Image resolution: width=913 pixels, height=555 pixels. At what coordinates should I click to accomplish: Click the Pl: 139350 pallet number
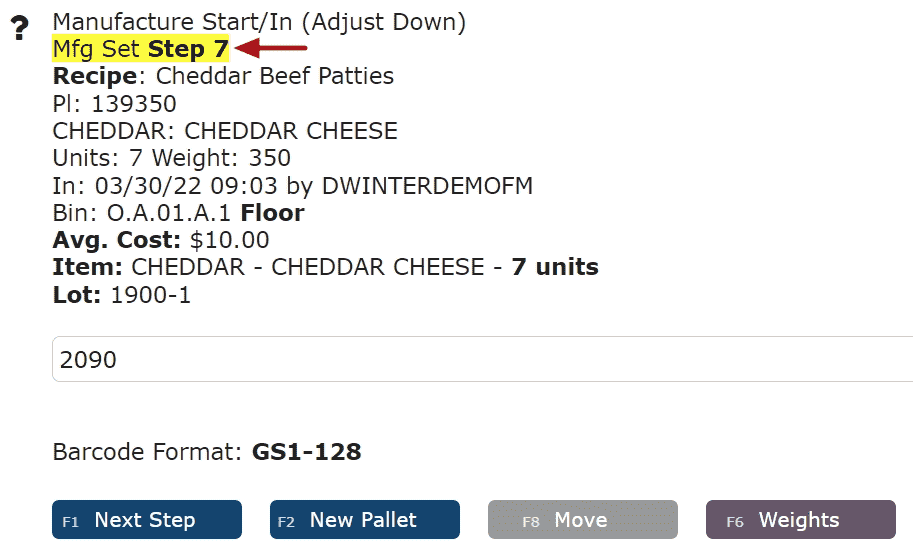pyautogui.click(x=114, y=104)
